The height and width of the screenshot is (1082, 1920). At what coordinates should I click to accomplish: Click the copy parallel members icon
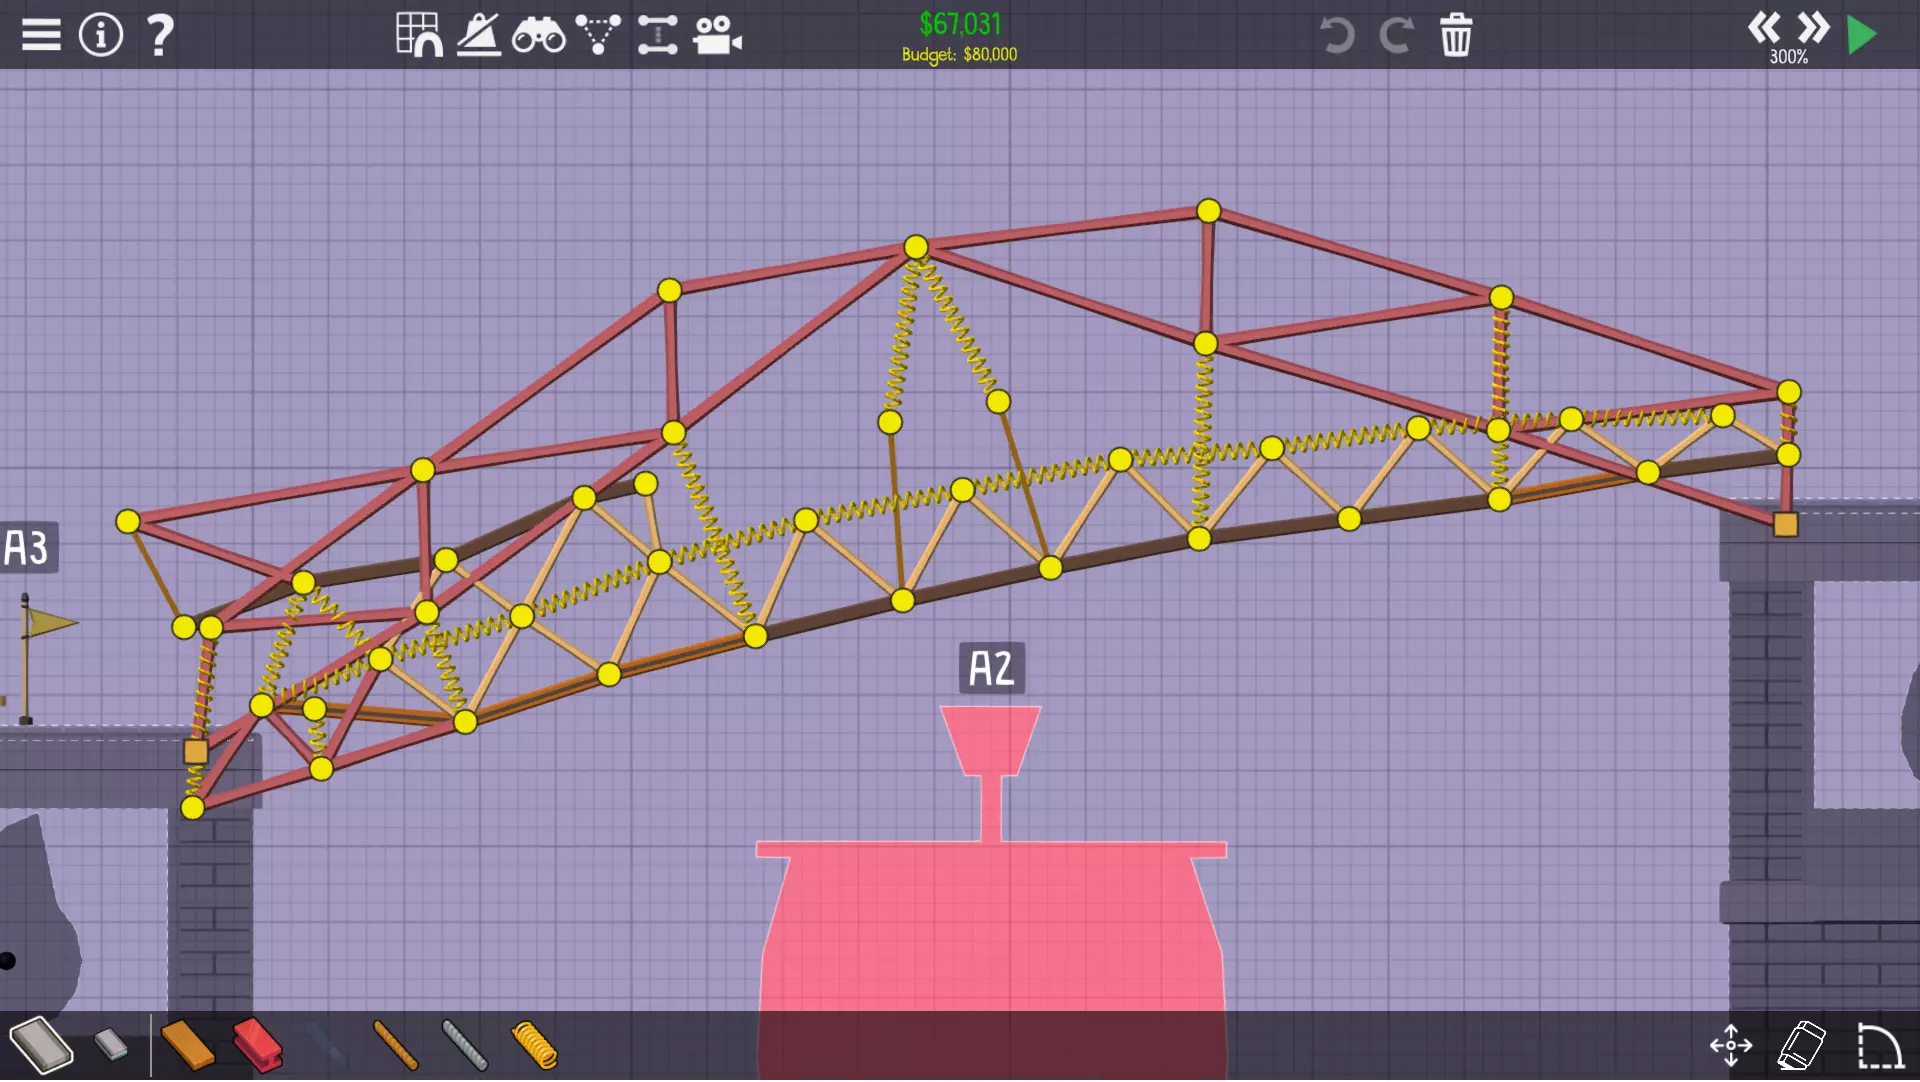point(657,35)
